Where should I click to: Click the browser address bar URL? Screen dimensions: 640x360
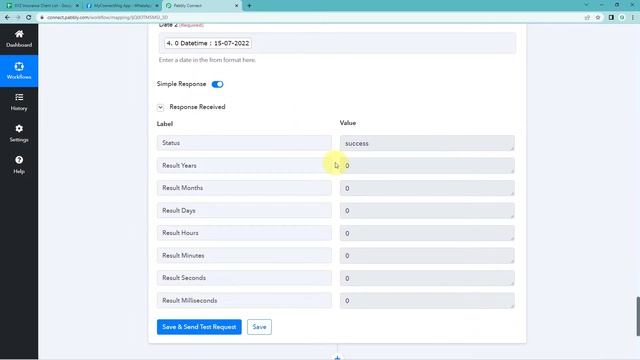click(107, 18)
